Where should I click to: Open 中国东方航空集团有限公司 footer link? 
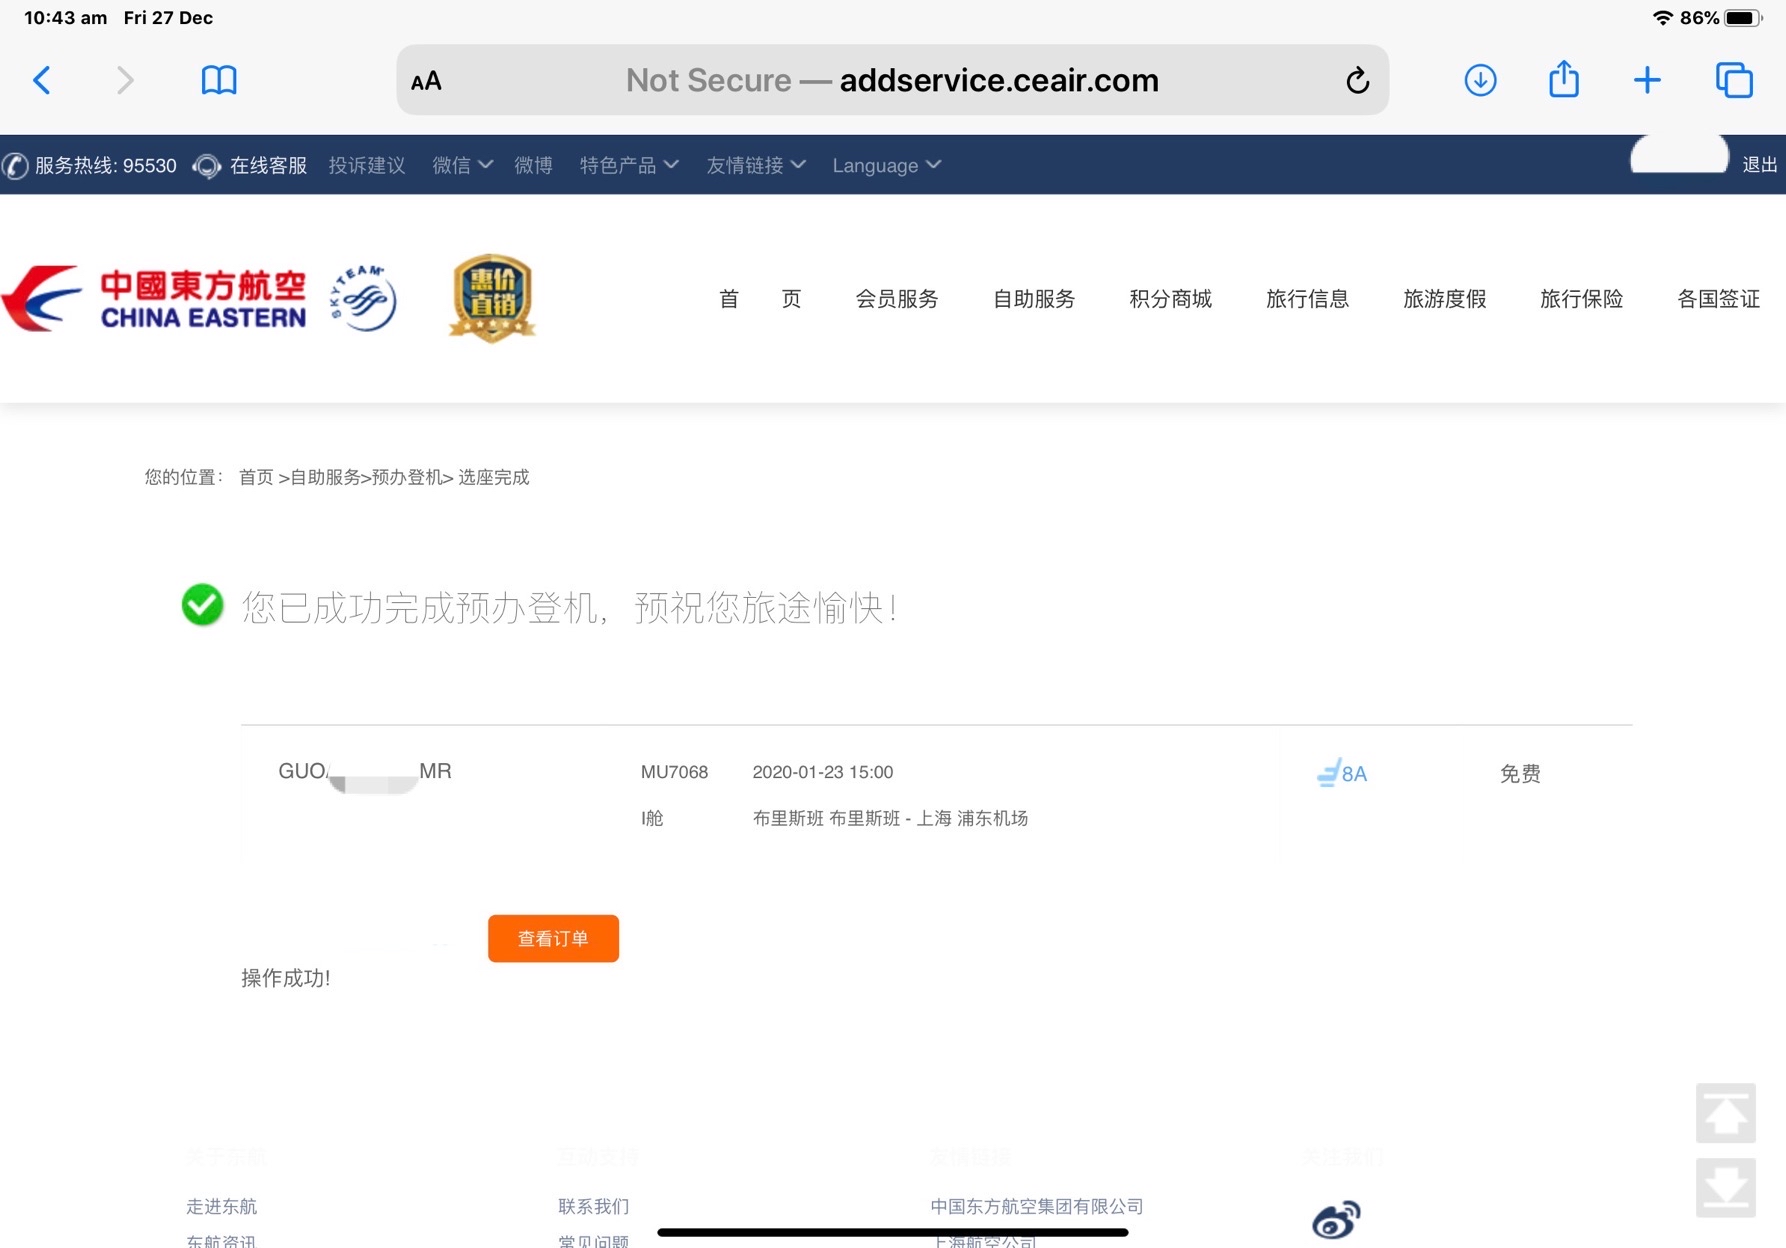[1037, 1206]
